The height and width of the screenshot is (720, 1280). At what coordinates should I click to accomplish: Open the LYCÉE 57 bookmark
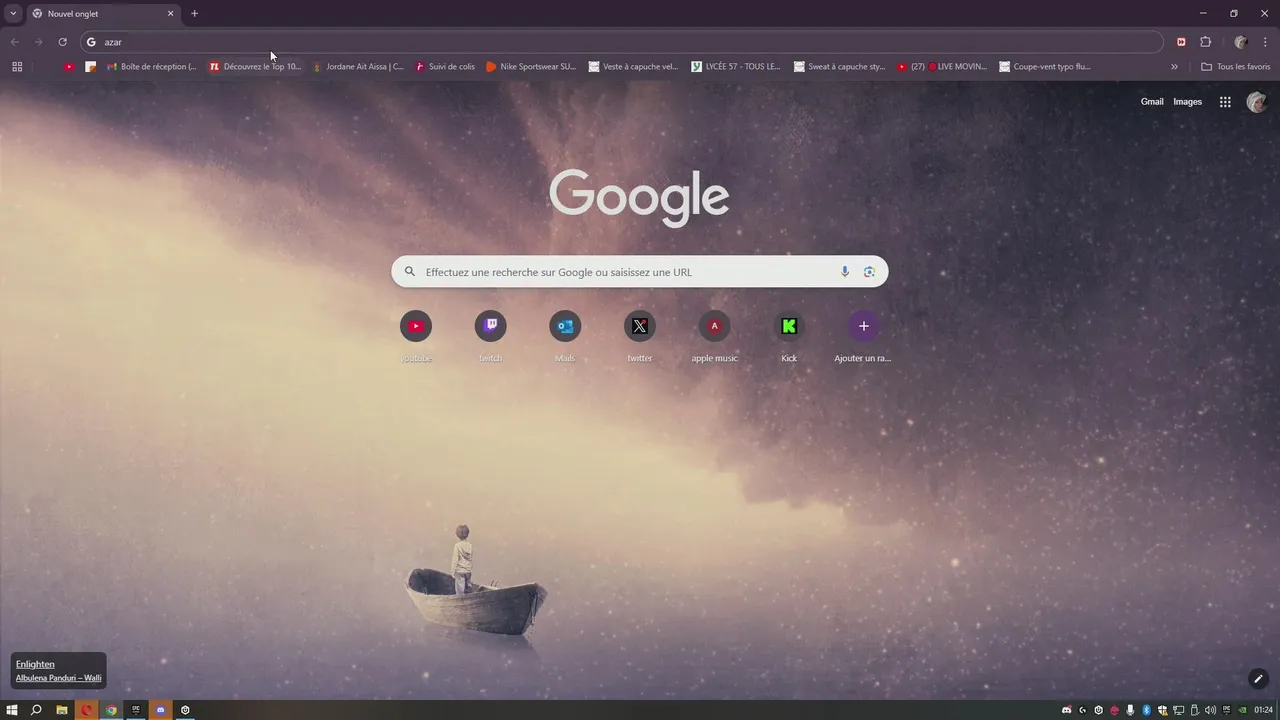click(736, 67)
